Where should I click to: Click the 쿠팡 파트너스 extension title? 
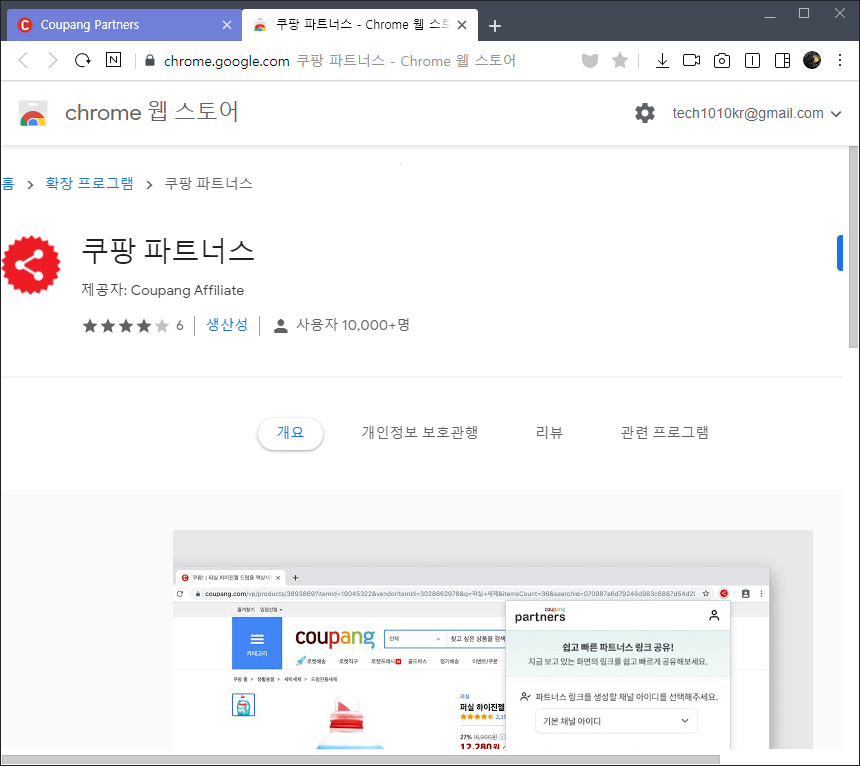168,251
